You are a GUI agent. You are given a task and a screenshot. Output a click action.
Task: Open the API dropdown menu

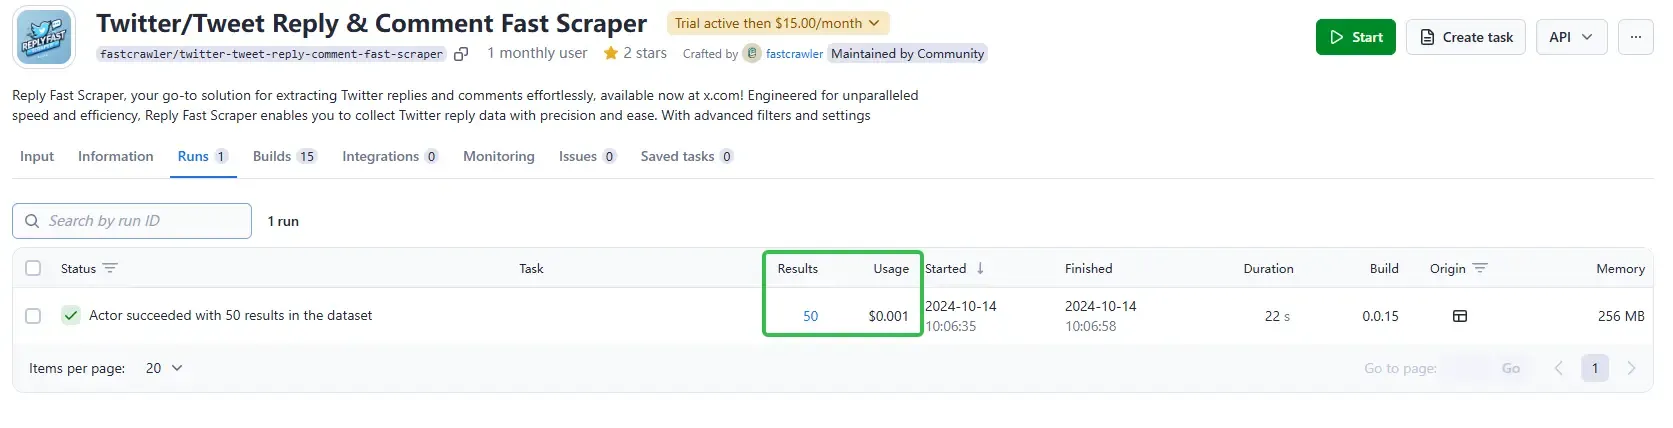pos(1571,37)
